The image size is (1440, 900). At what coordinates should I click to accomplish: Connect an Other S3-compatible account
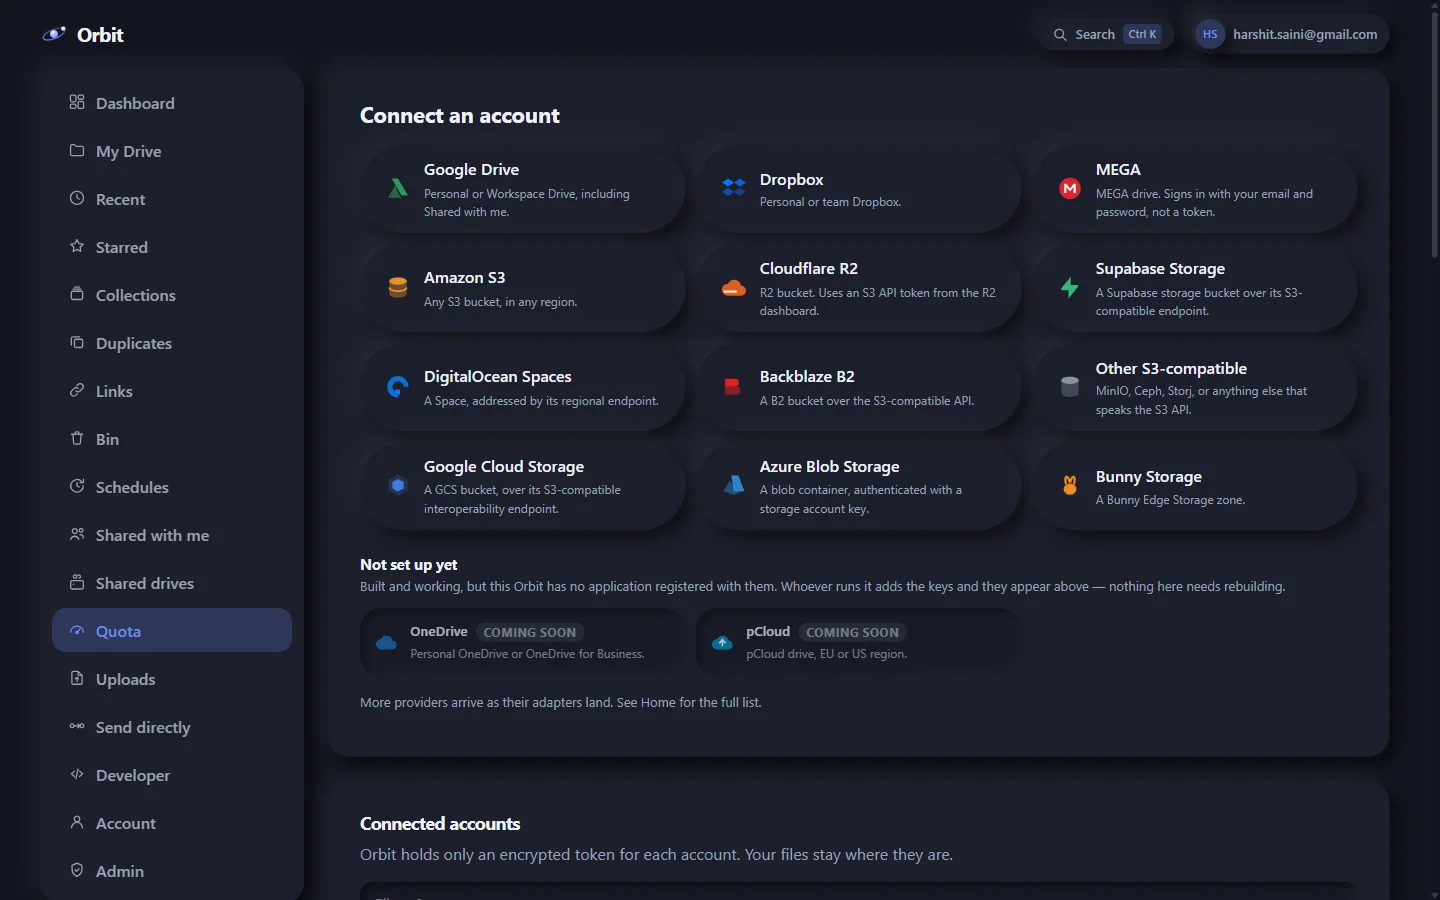pyautogui.click(x=1196, y=388)
